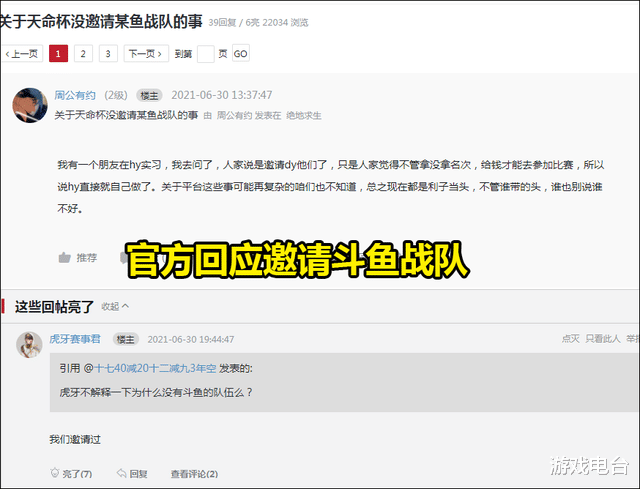Viewport: 640px width, 489px height.
Task: Go to page 3
Action: click(x=108, y=53)
